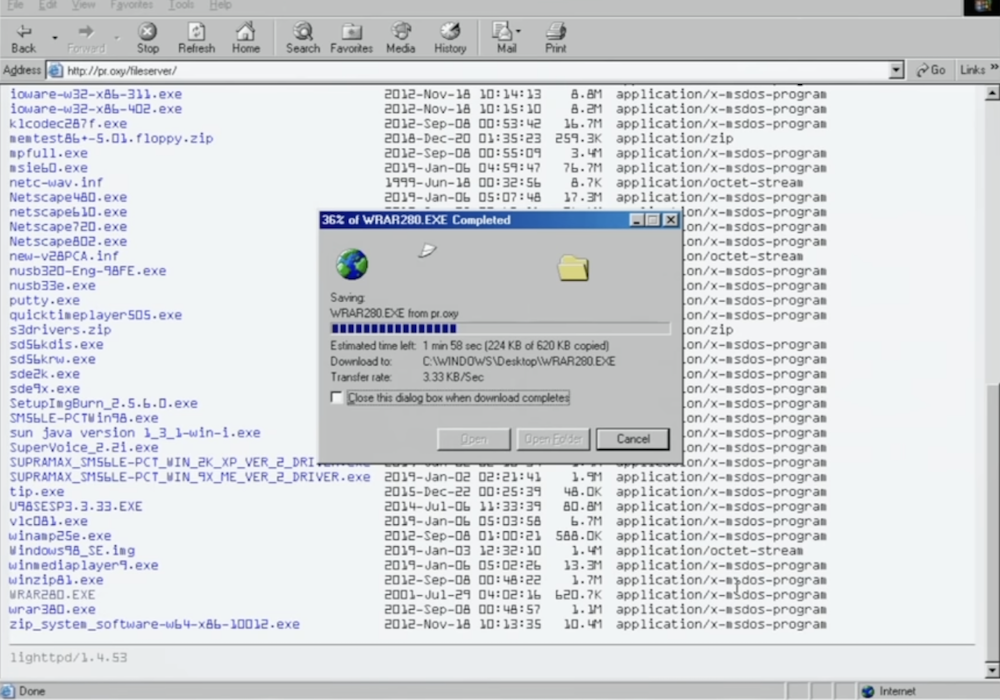Open the tip.exe link
This screenshot has height=700, width=1000.
[36, 492]
